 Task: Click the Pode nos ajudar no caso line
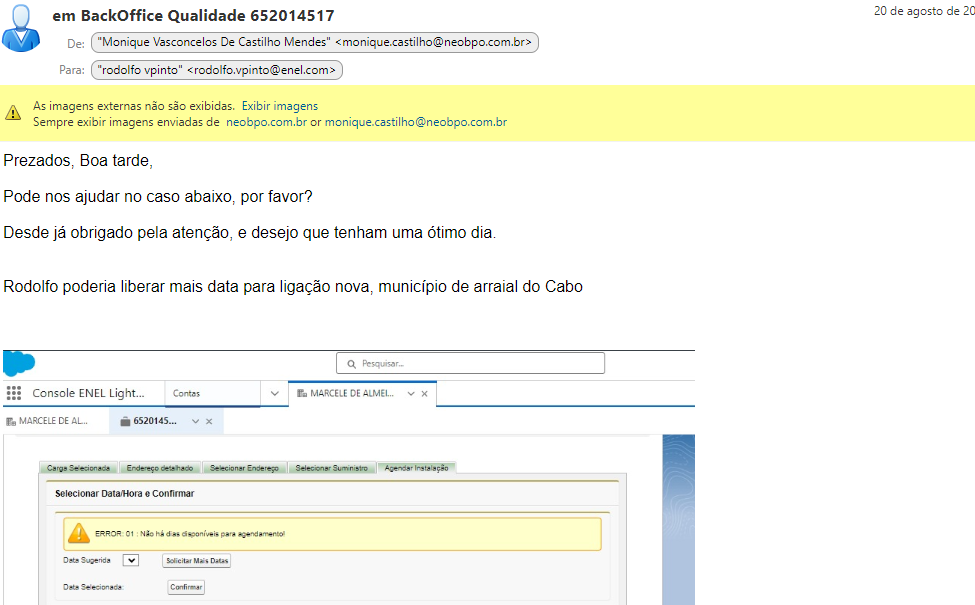pyautogui.click(x=158, y=197)
